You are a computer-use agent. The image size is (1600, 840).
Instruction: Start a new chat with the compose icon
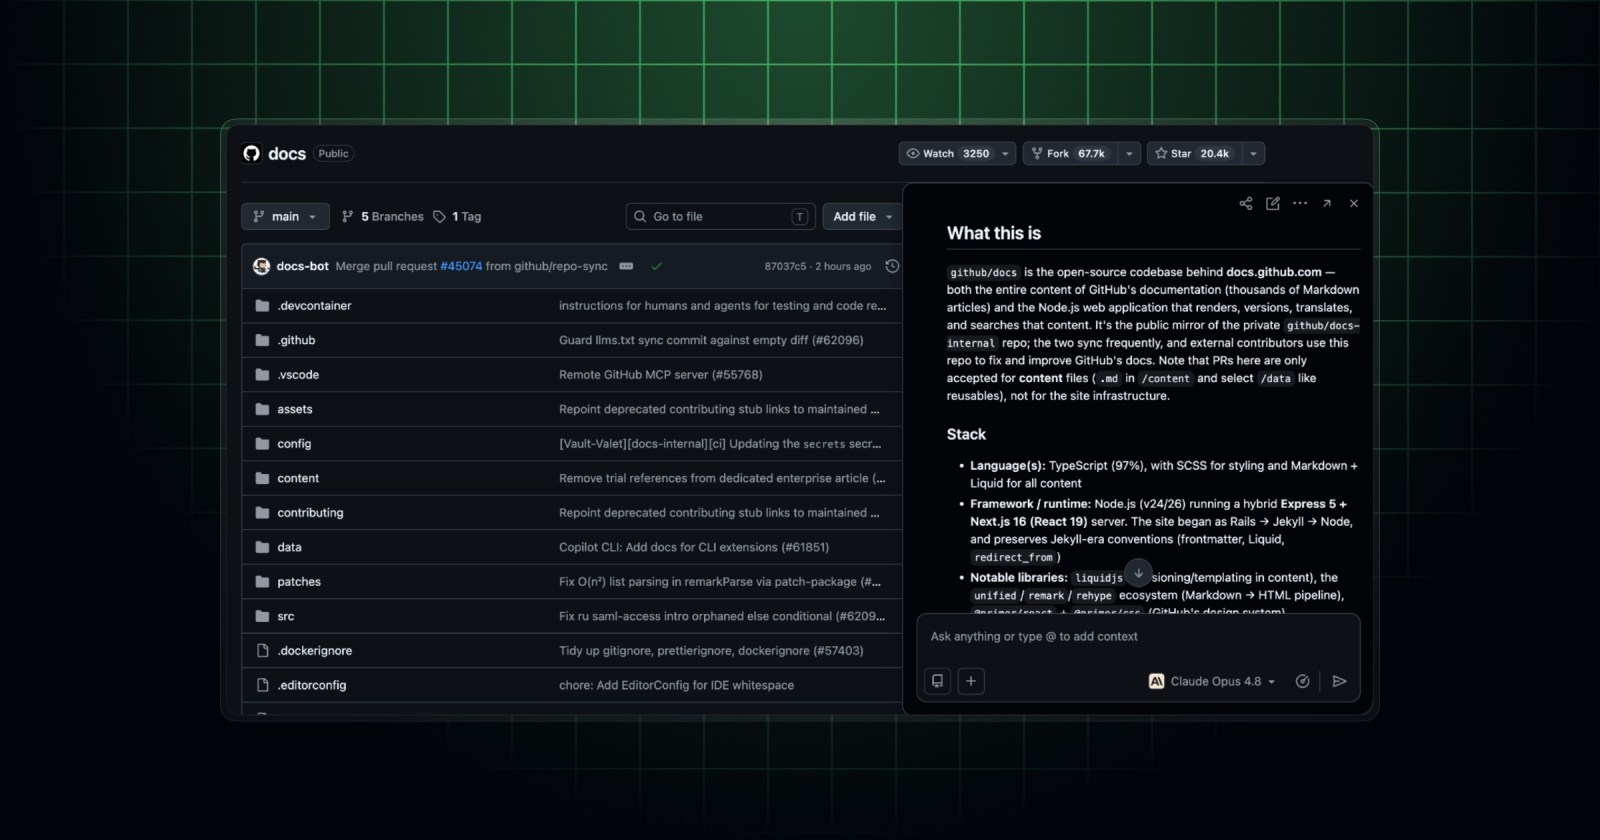tap(1273, 203)
